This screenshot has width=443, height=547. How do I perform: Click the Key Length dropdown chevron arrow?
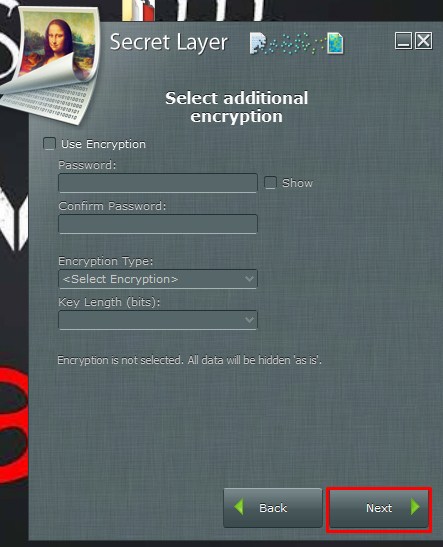click(x=249, y=320)
